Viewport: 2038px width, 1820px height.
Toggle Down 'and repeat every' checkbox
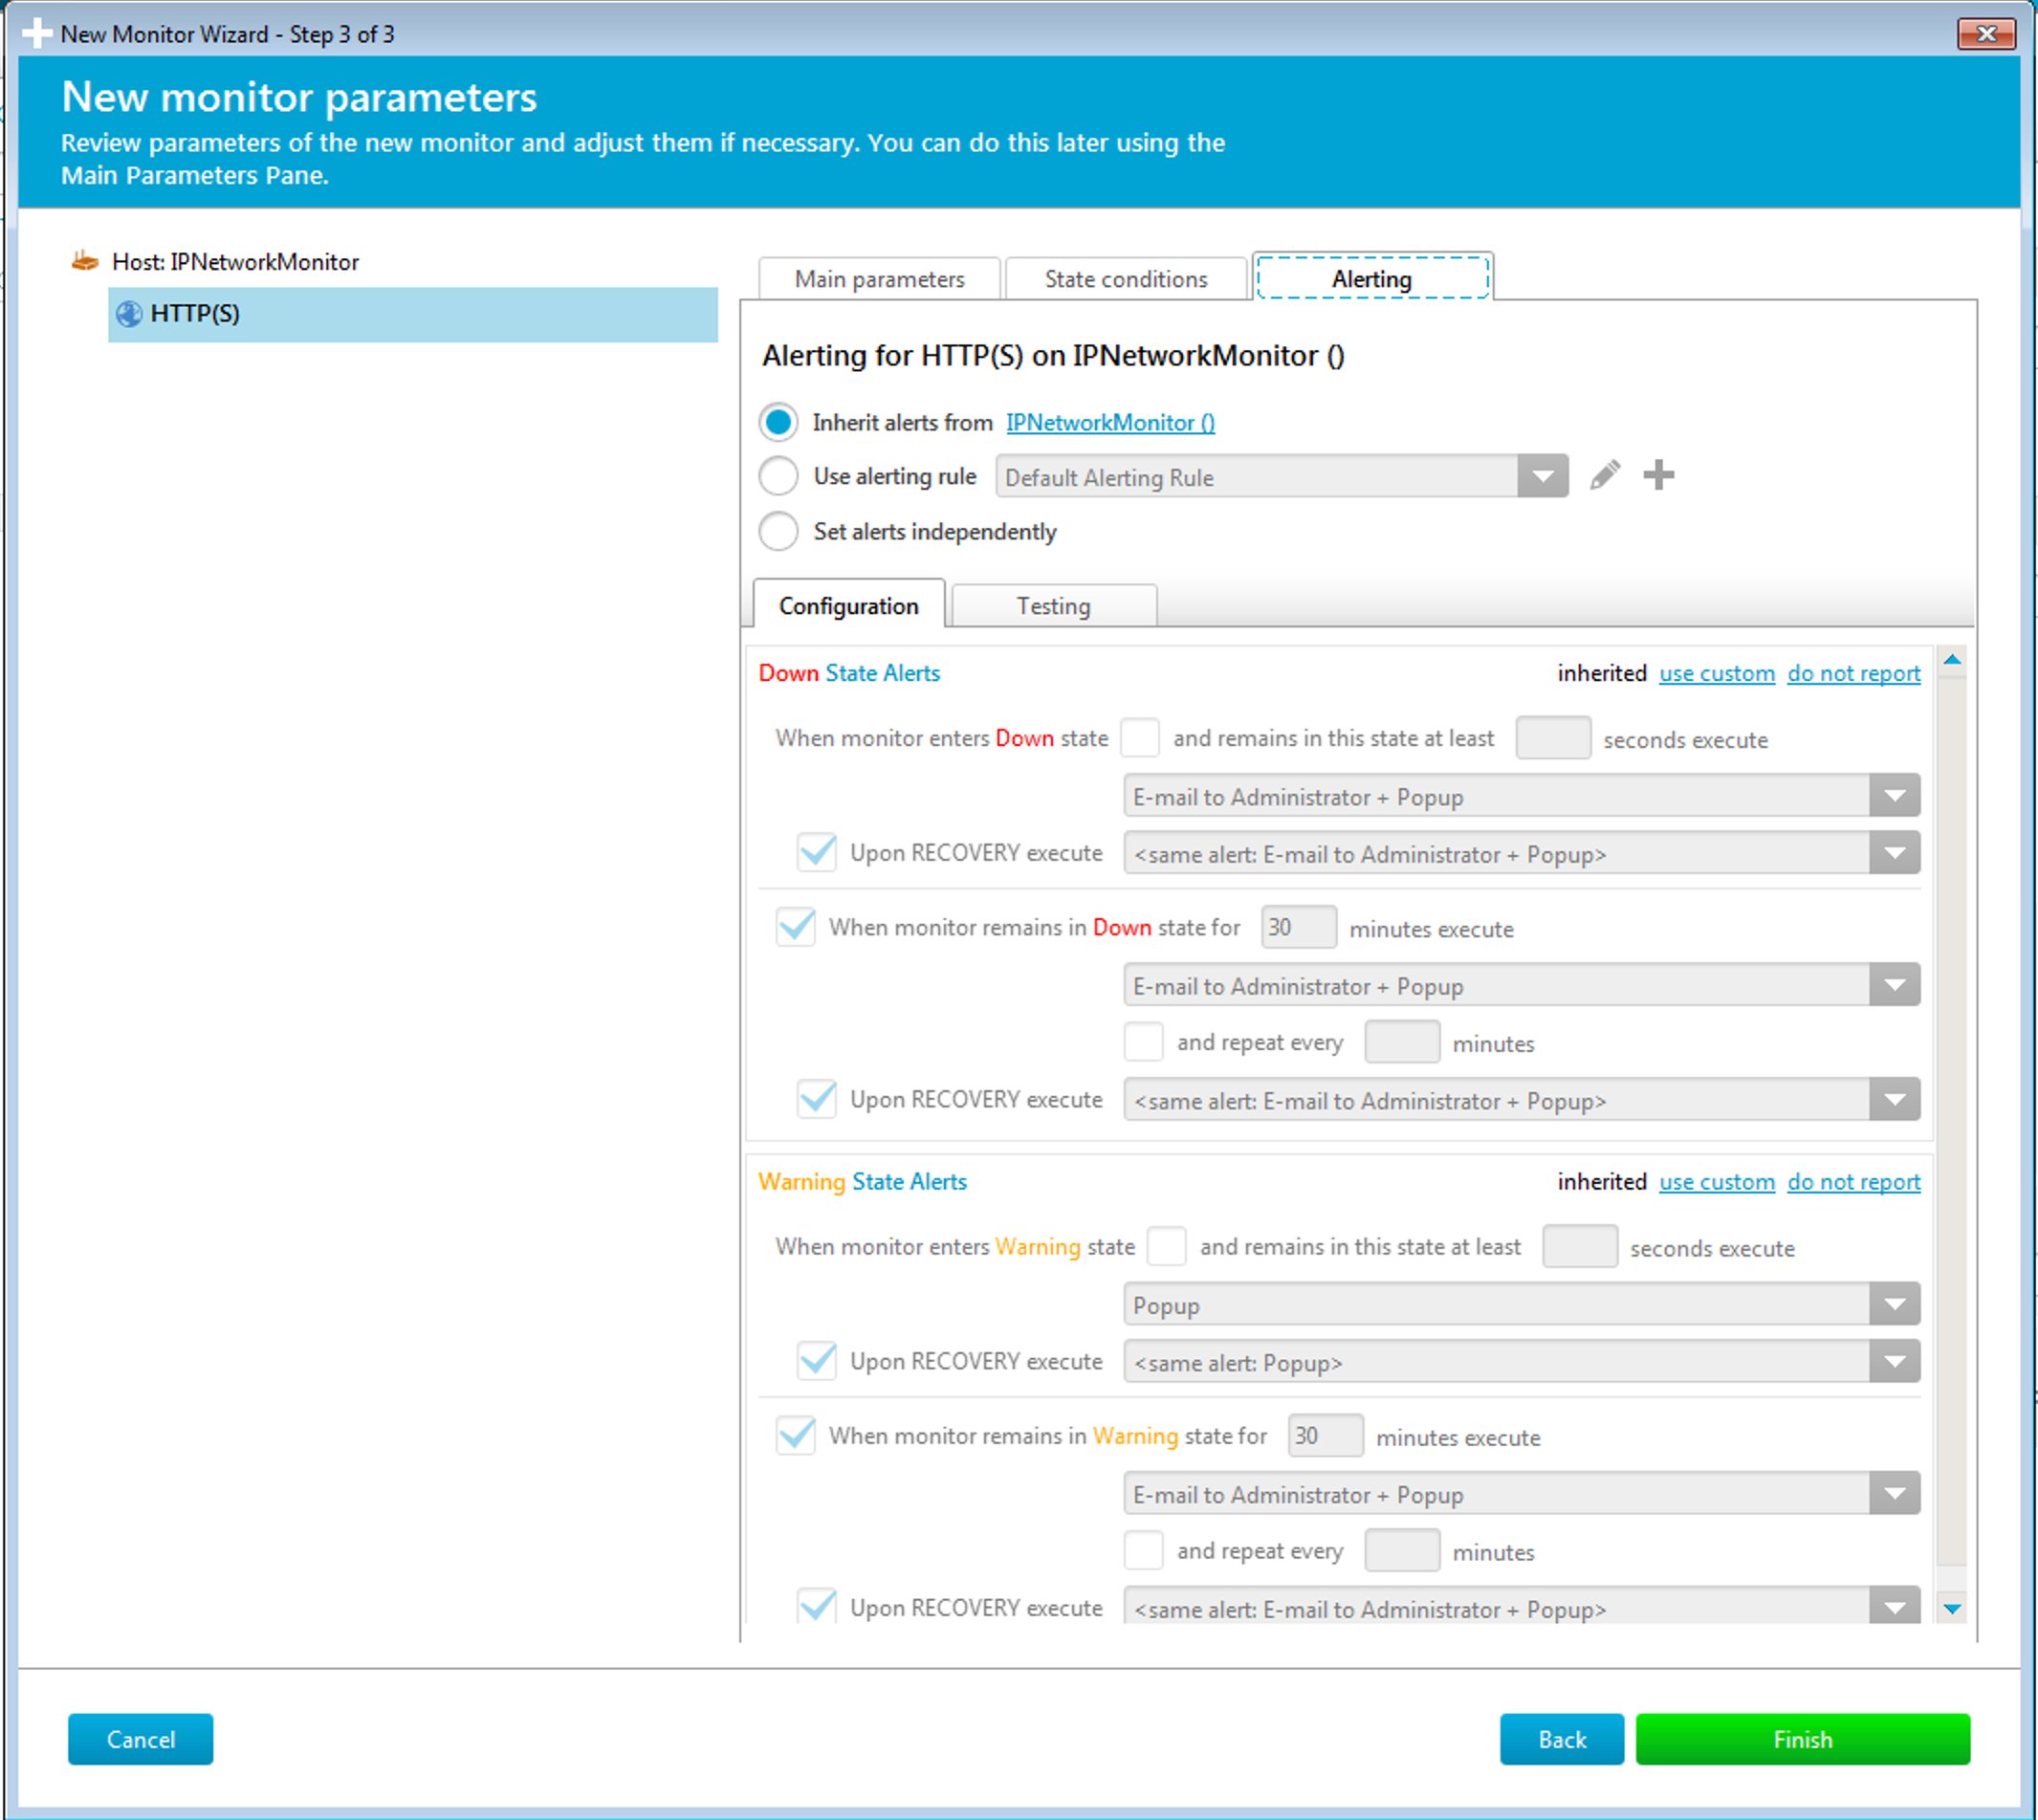(x=1143, y=1042)
